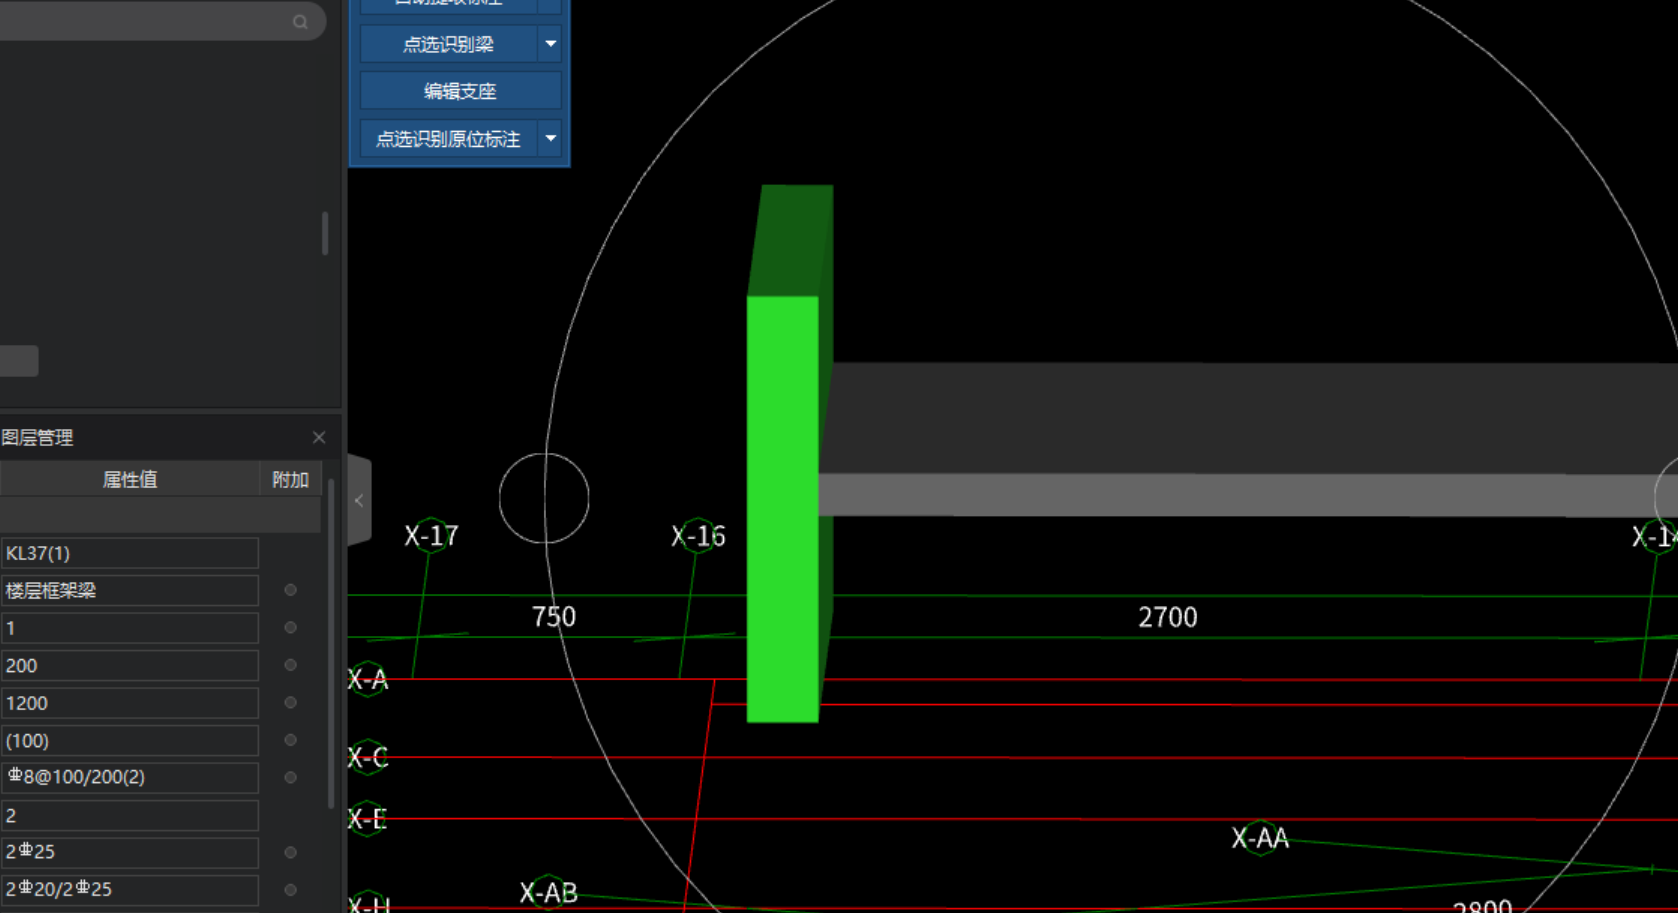Click the field showing (100)
This screenshot has height=913, width=1678.
click(x=130, y=741)
